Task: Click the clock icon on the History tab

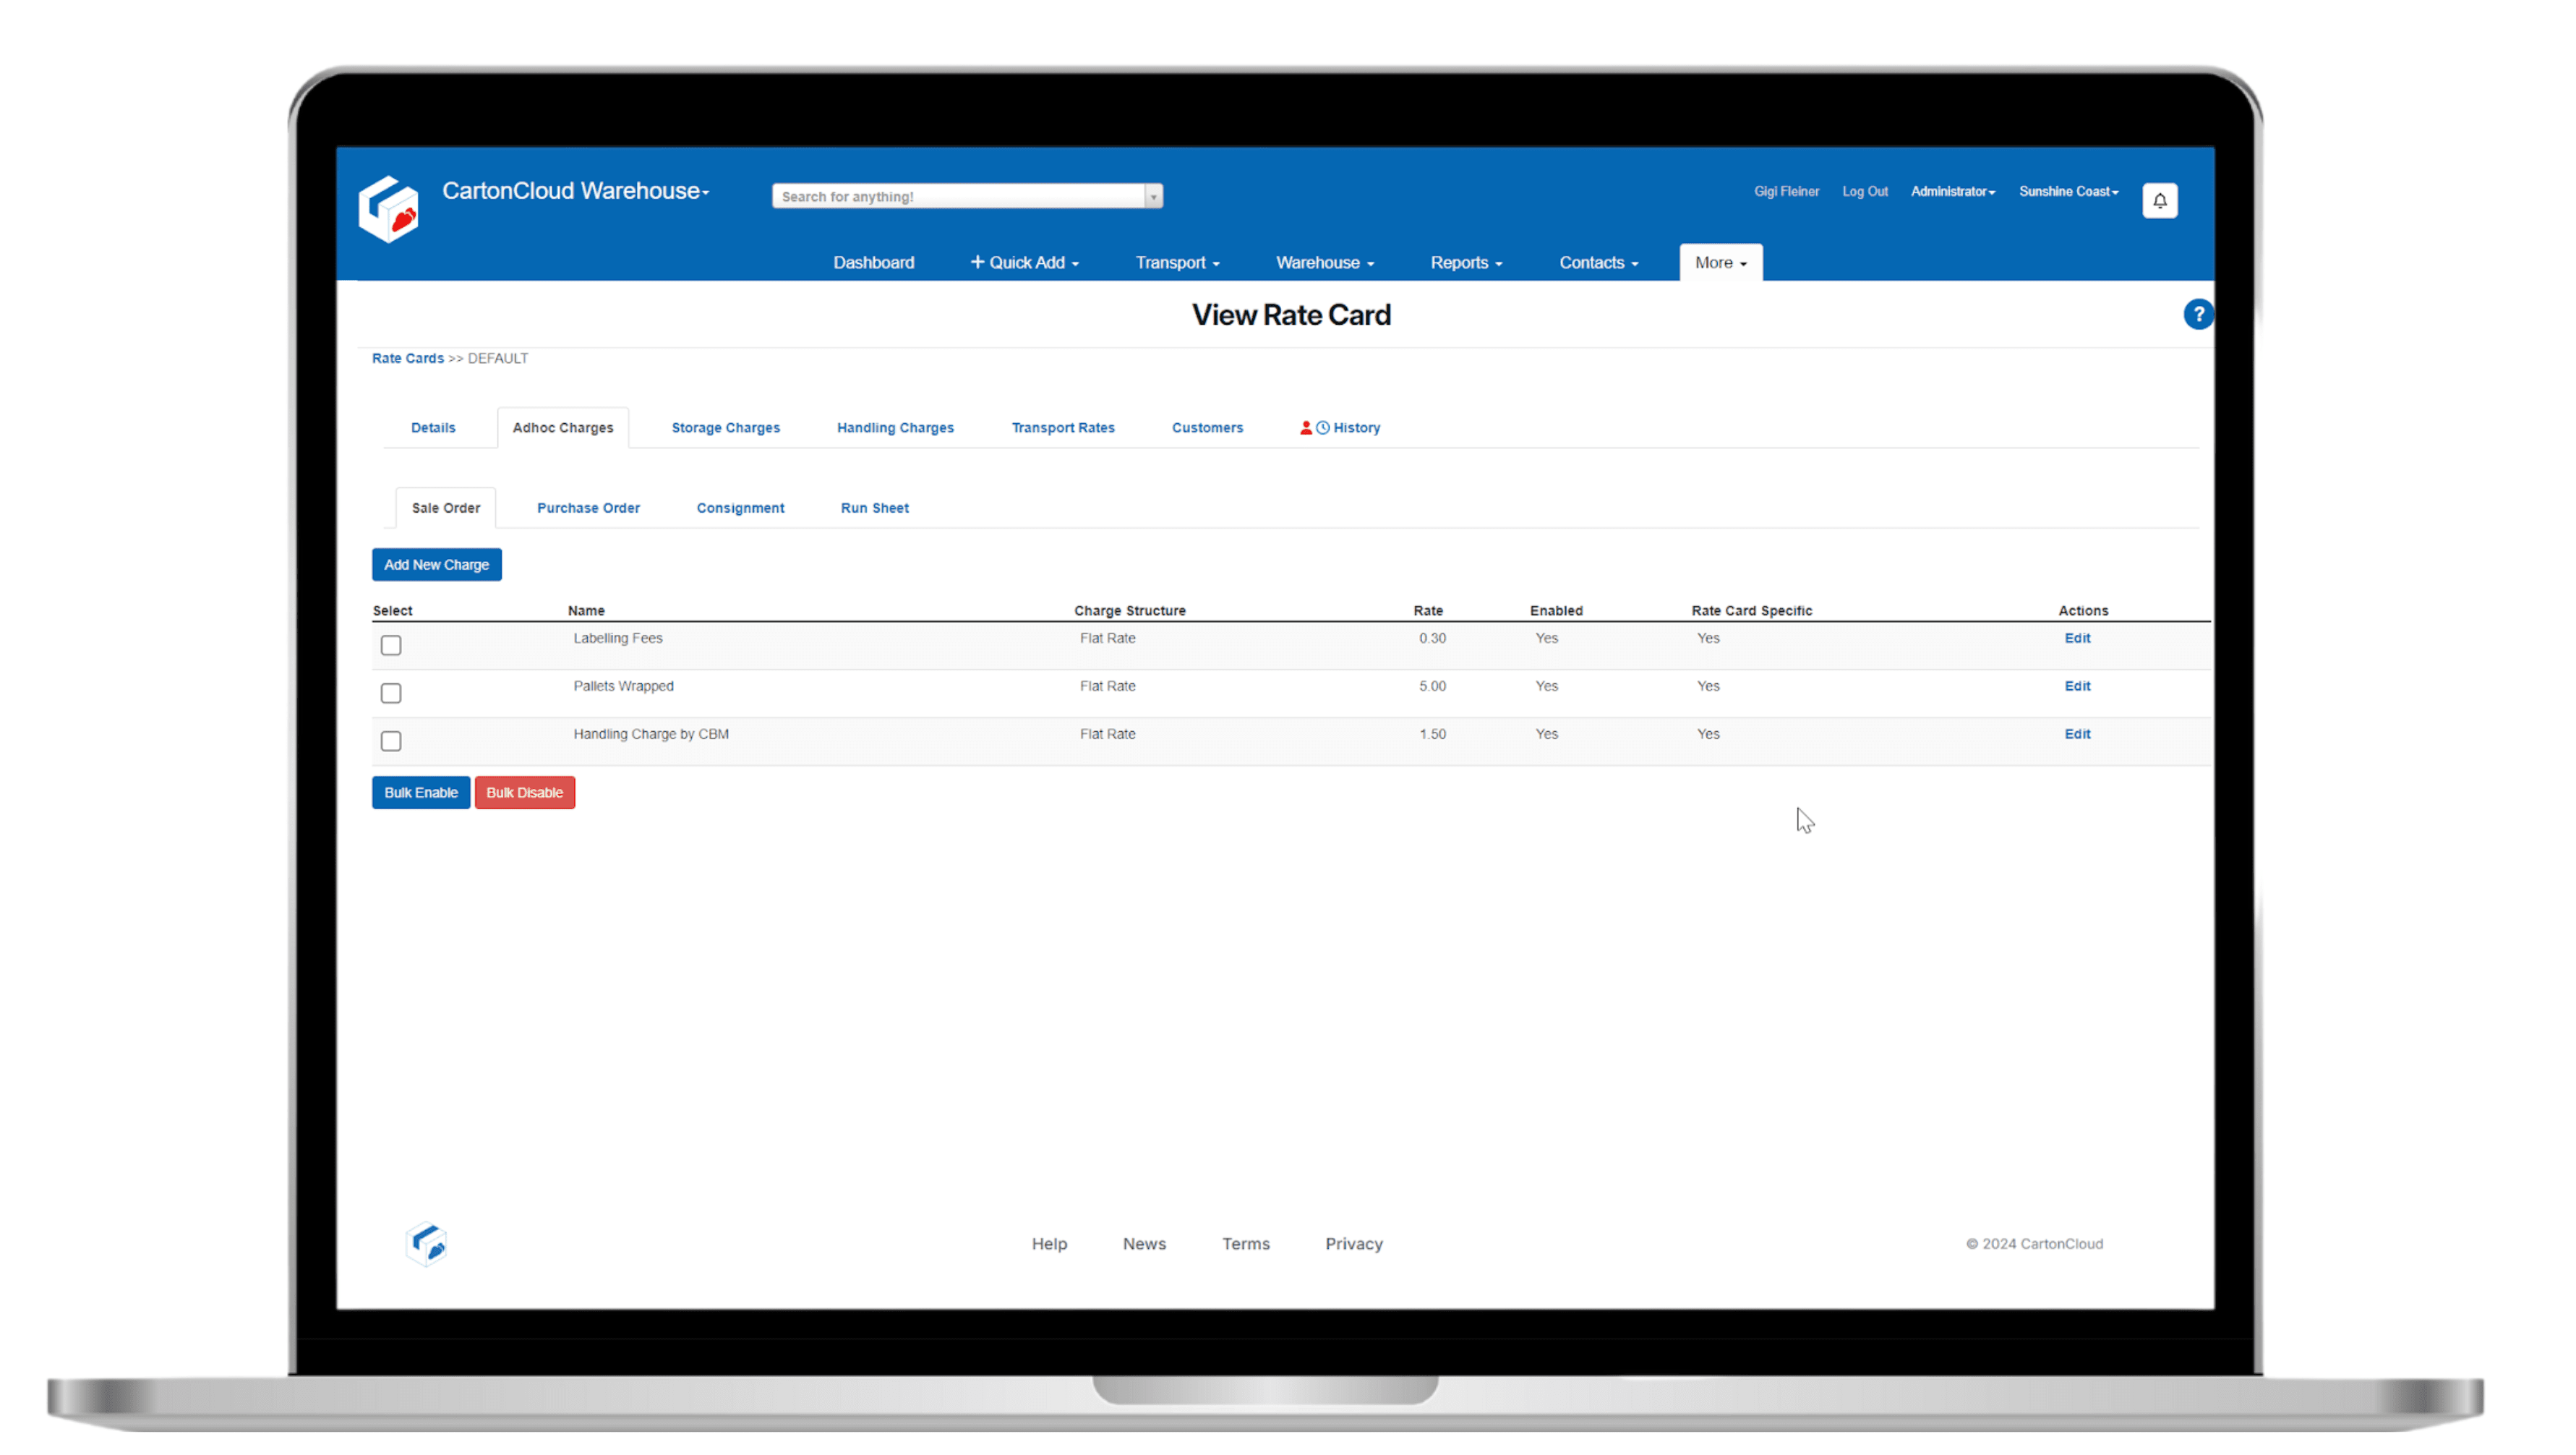Action: click(x=1323, y=427)
